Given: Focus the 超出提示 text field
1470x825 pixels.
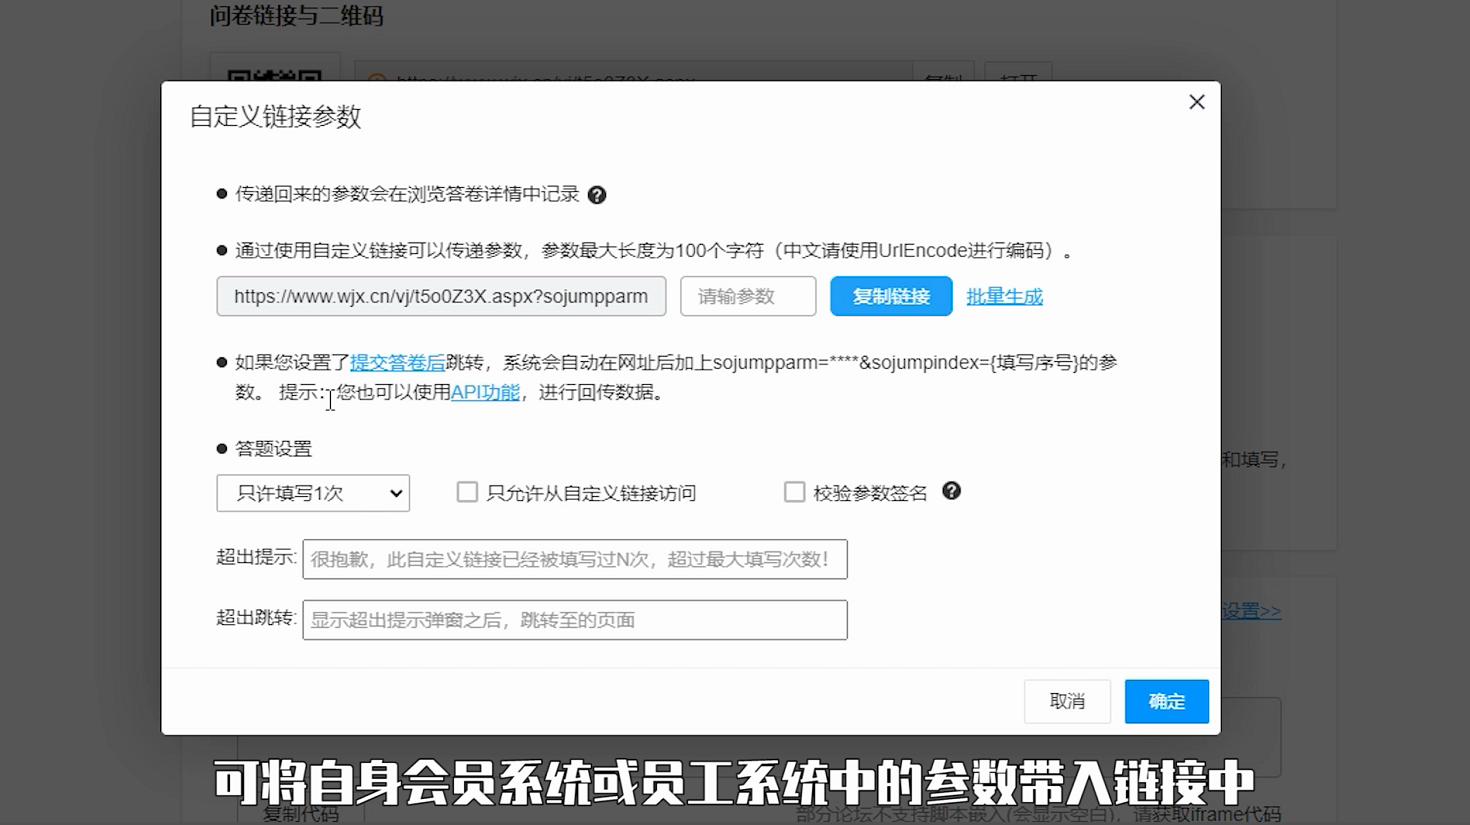Looking at the screenshot, I should point(575,559).
